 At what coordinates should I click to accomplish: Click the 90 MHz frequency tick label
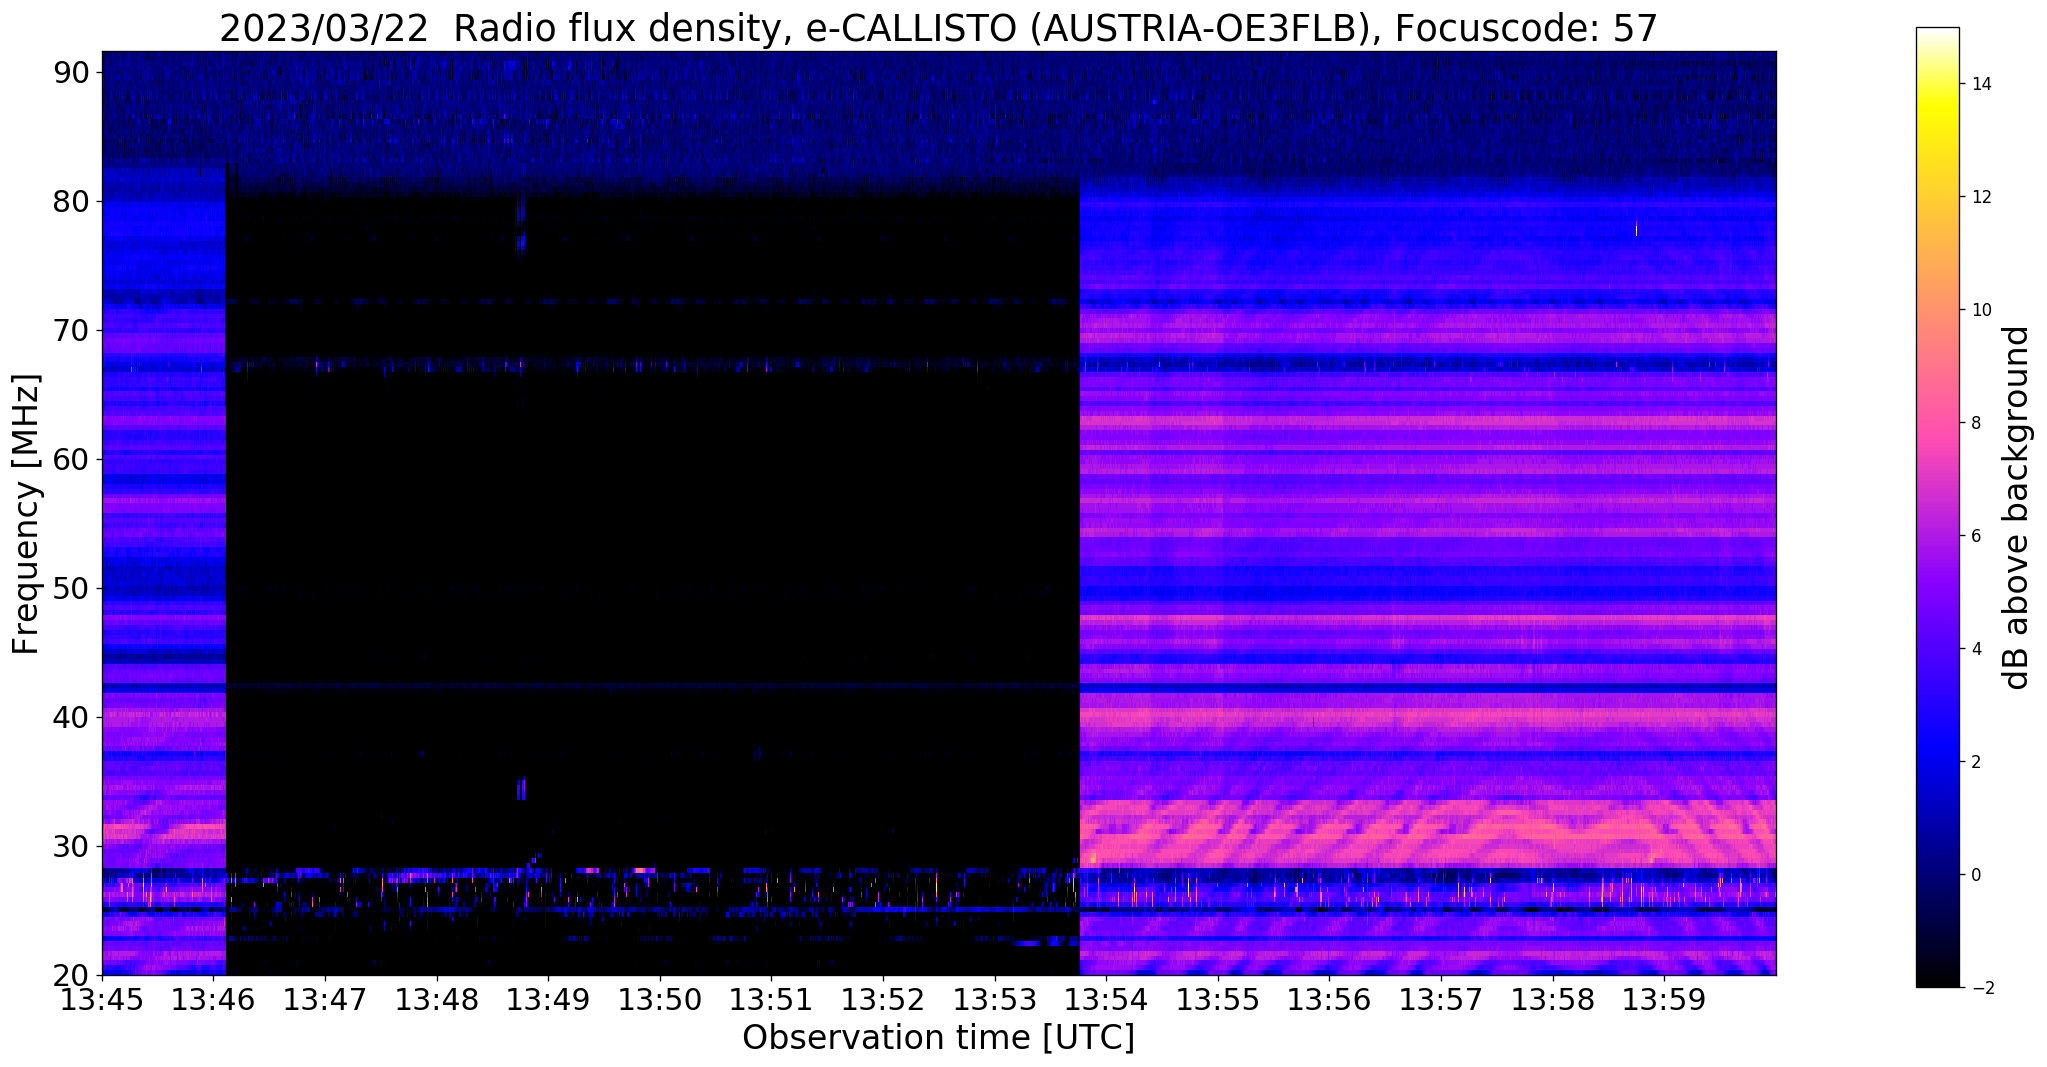(72, 72)
